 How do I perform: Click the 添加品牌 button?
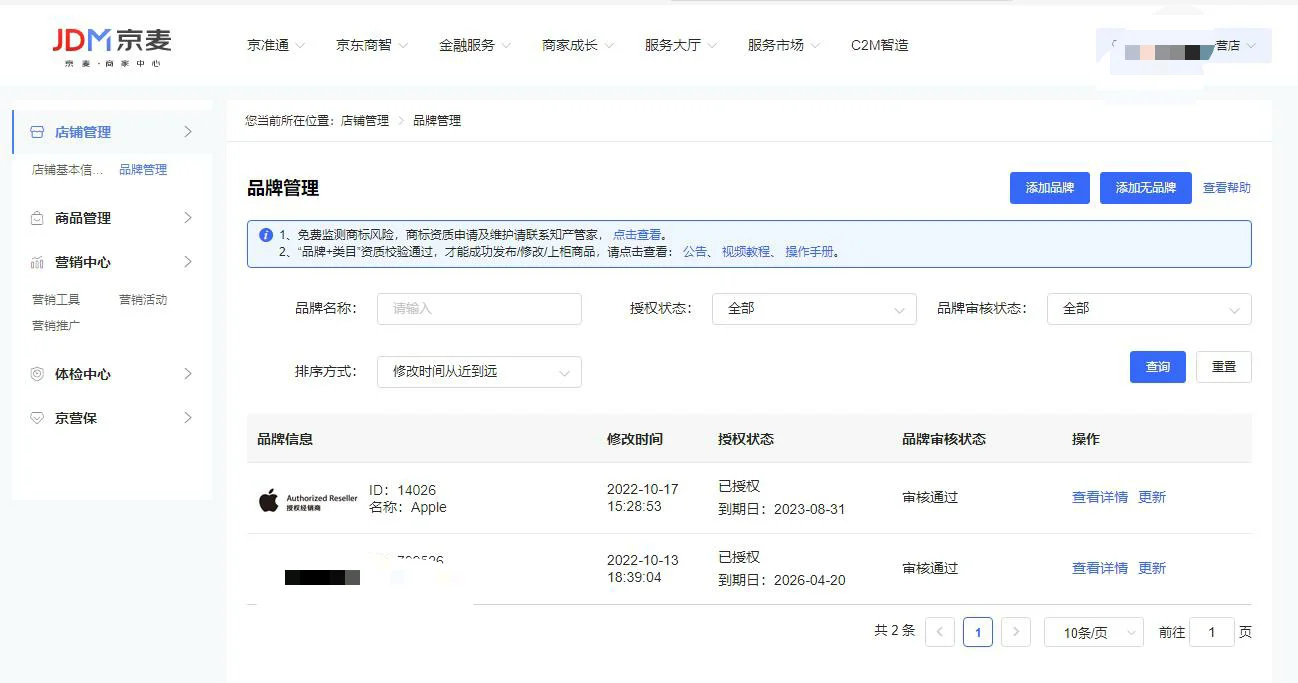[x=1049, y=188]
